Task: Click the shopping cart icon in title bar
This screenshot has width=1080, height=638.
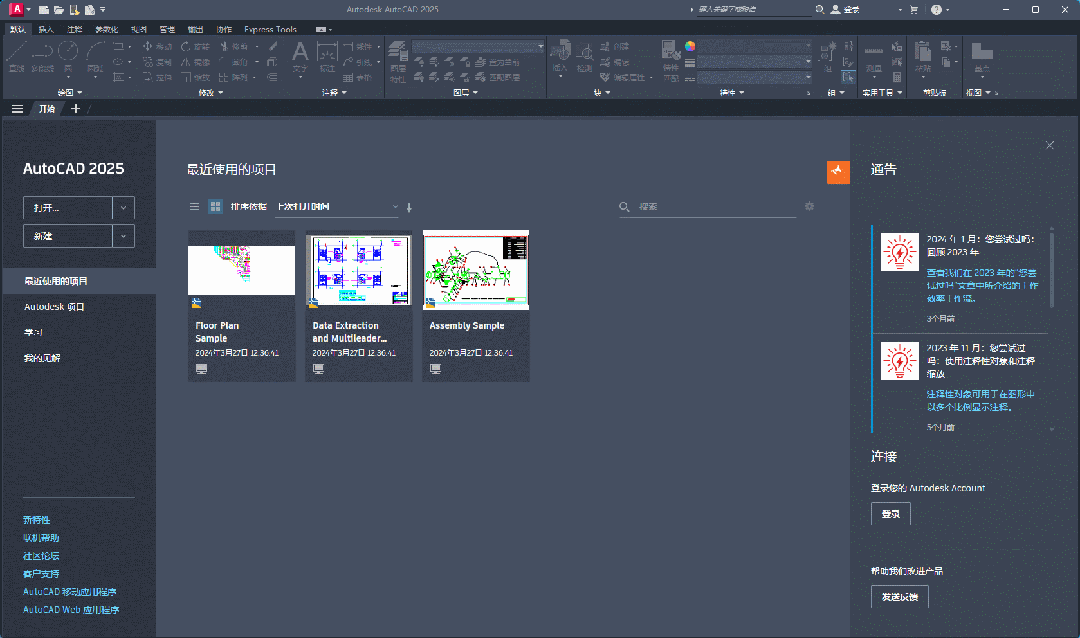Action: (x=914, y=10)
